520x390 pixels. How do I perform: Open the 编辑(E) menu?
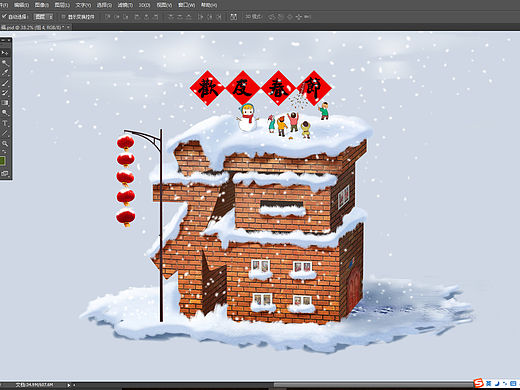[x=22, y=5]
